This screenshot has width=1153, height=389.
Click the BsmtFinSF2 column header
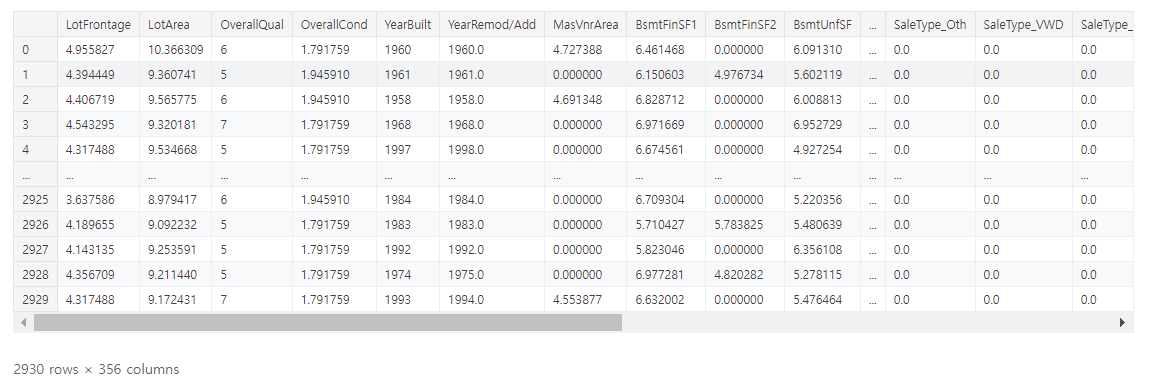[x=745, y=24]
